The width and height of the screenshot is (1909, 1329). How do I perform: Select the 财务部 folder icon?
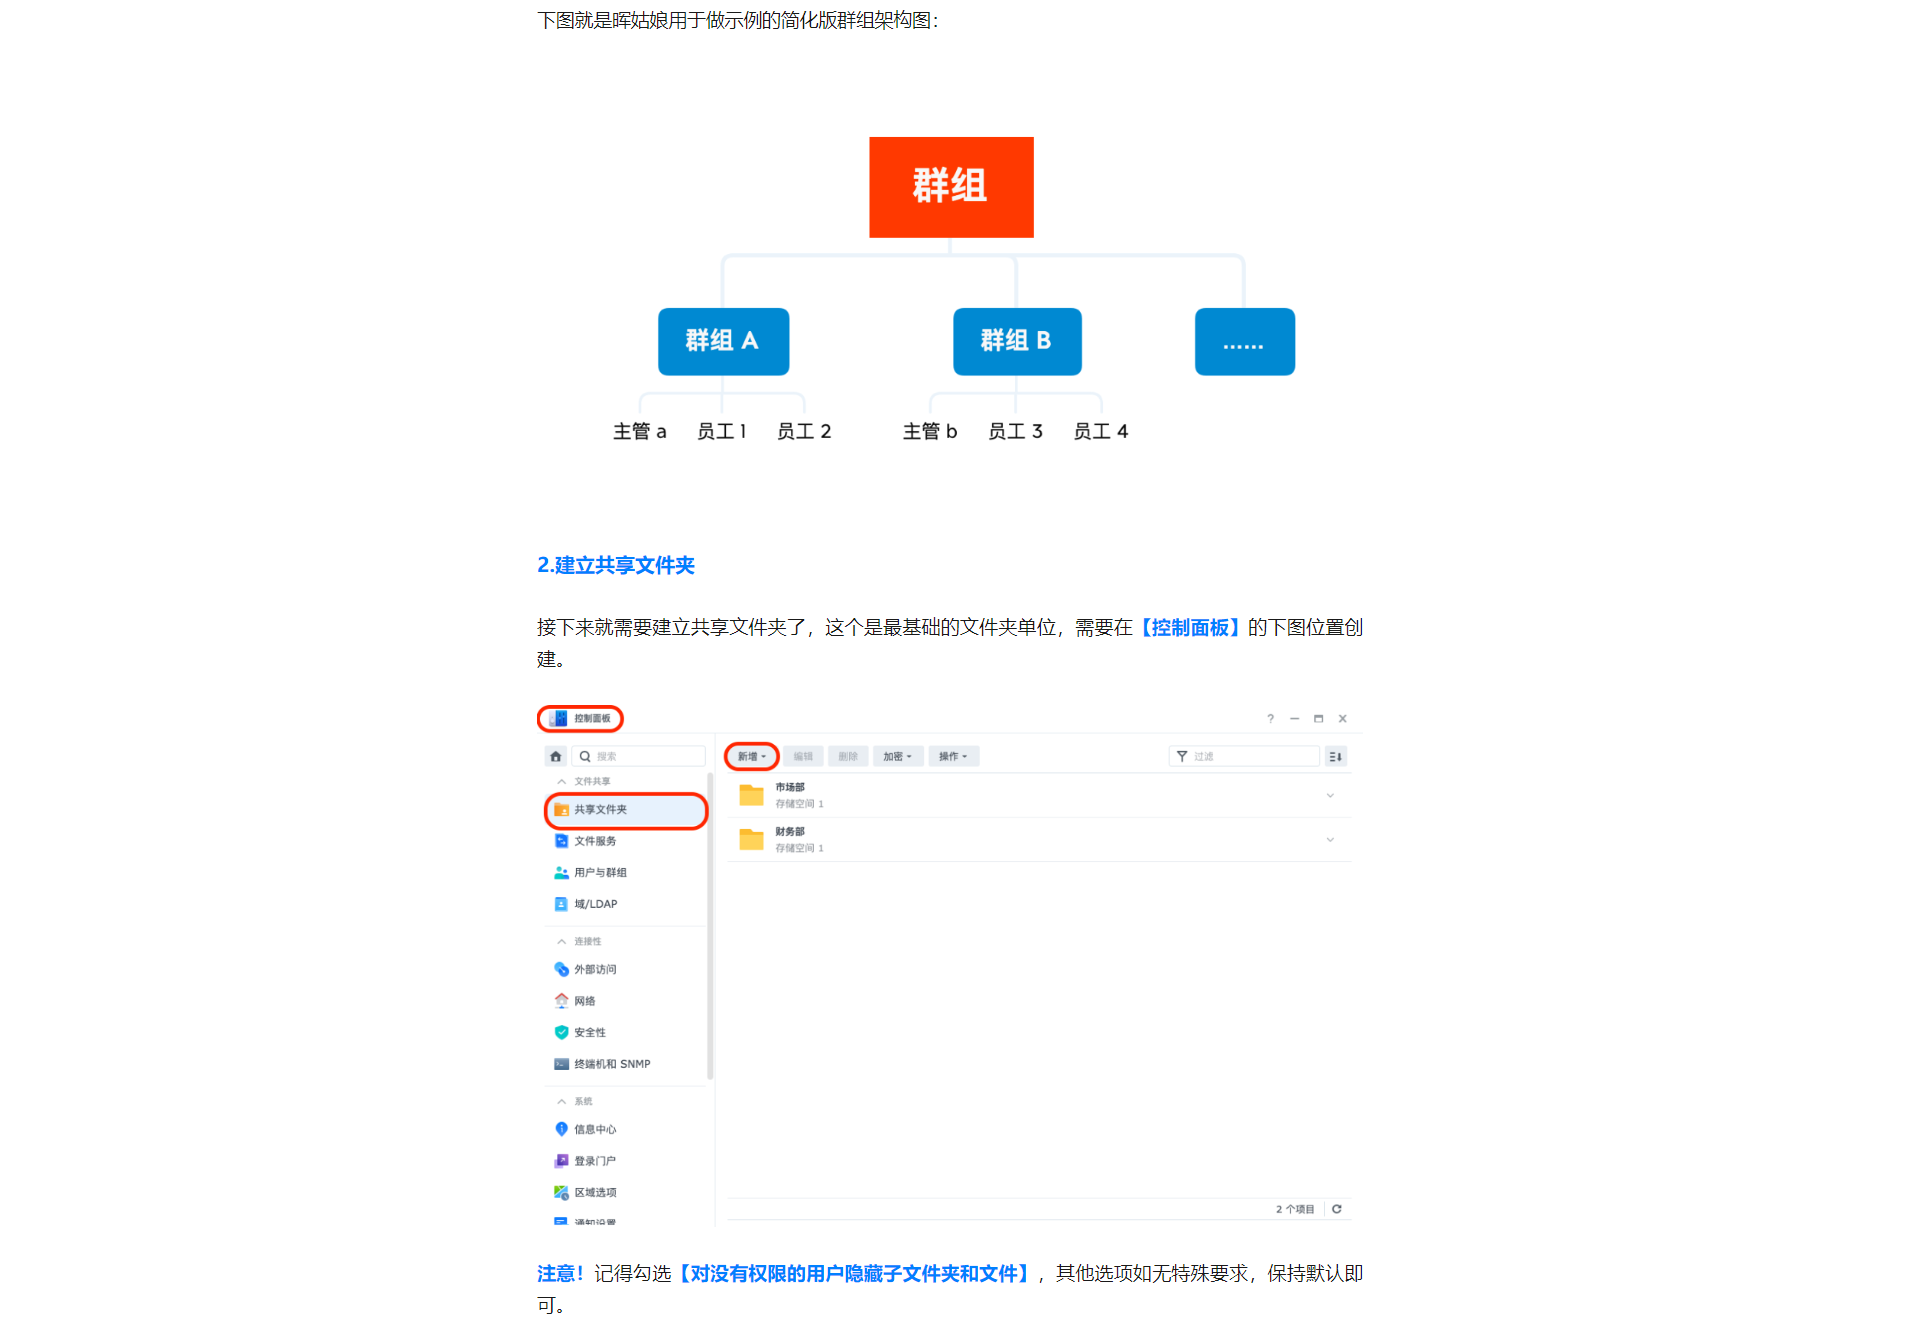[x=751, y=839]
